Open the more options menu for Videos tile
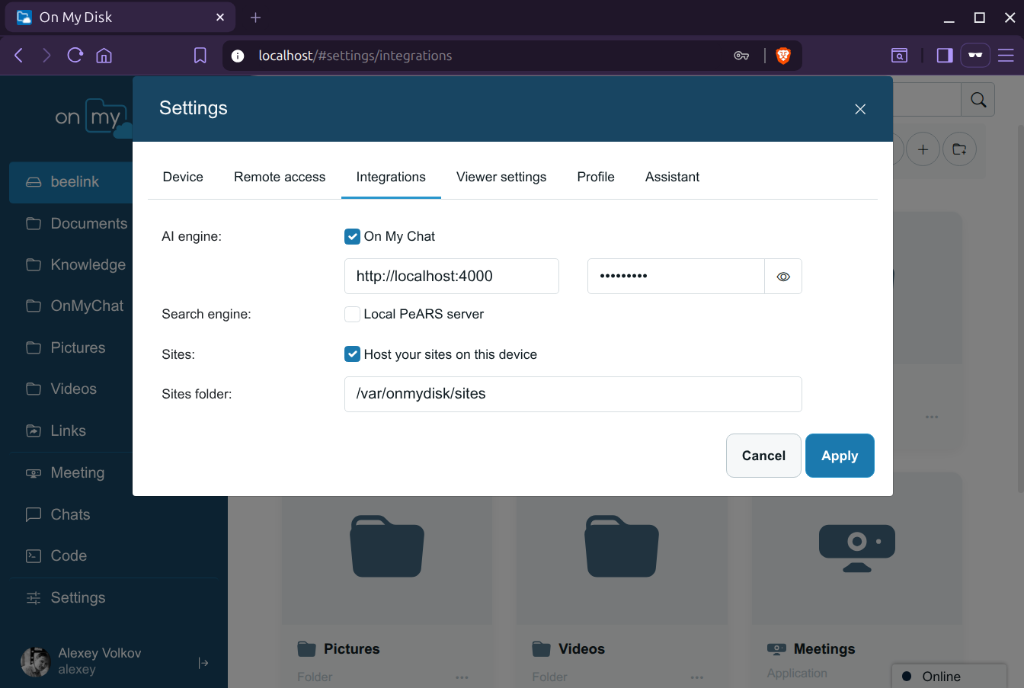The height and width of the screenshot is (688, 1024). tap(697, 677)
